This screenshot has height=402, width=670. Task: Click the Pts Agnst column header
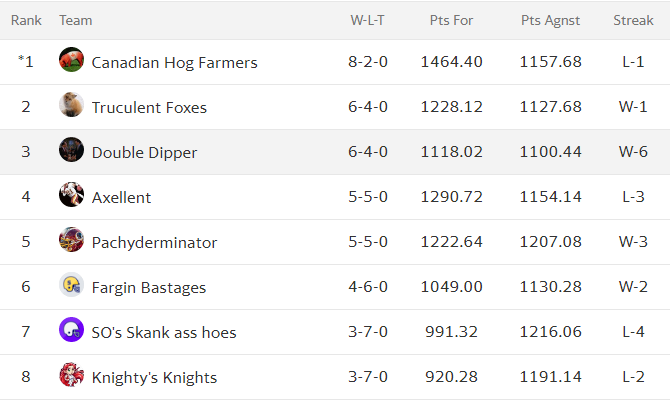pos(550,21)
